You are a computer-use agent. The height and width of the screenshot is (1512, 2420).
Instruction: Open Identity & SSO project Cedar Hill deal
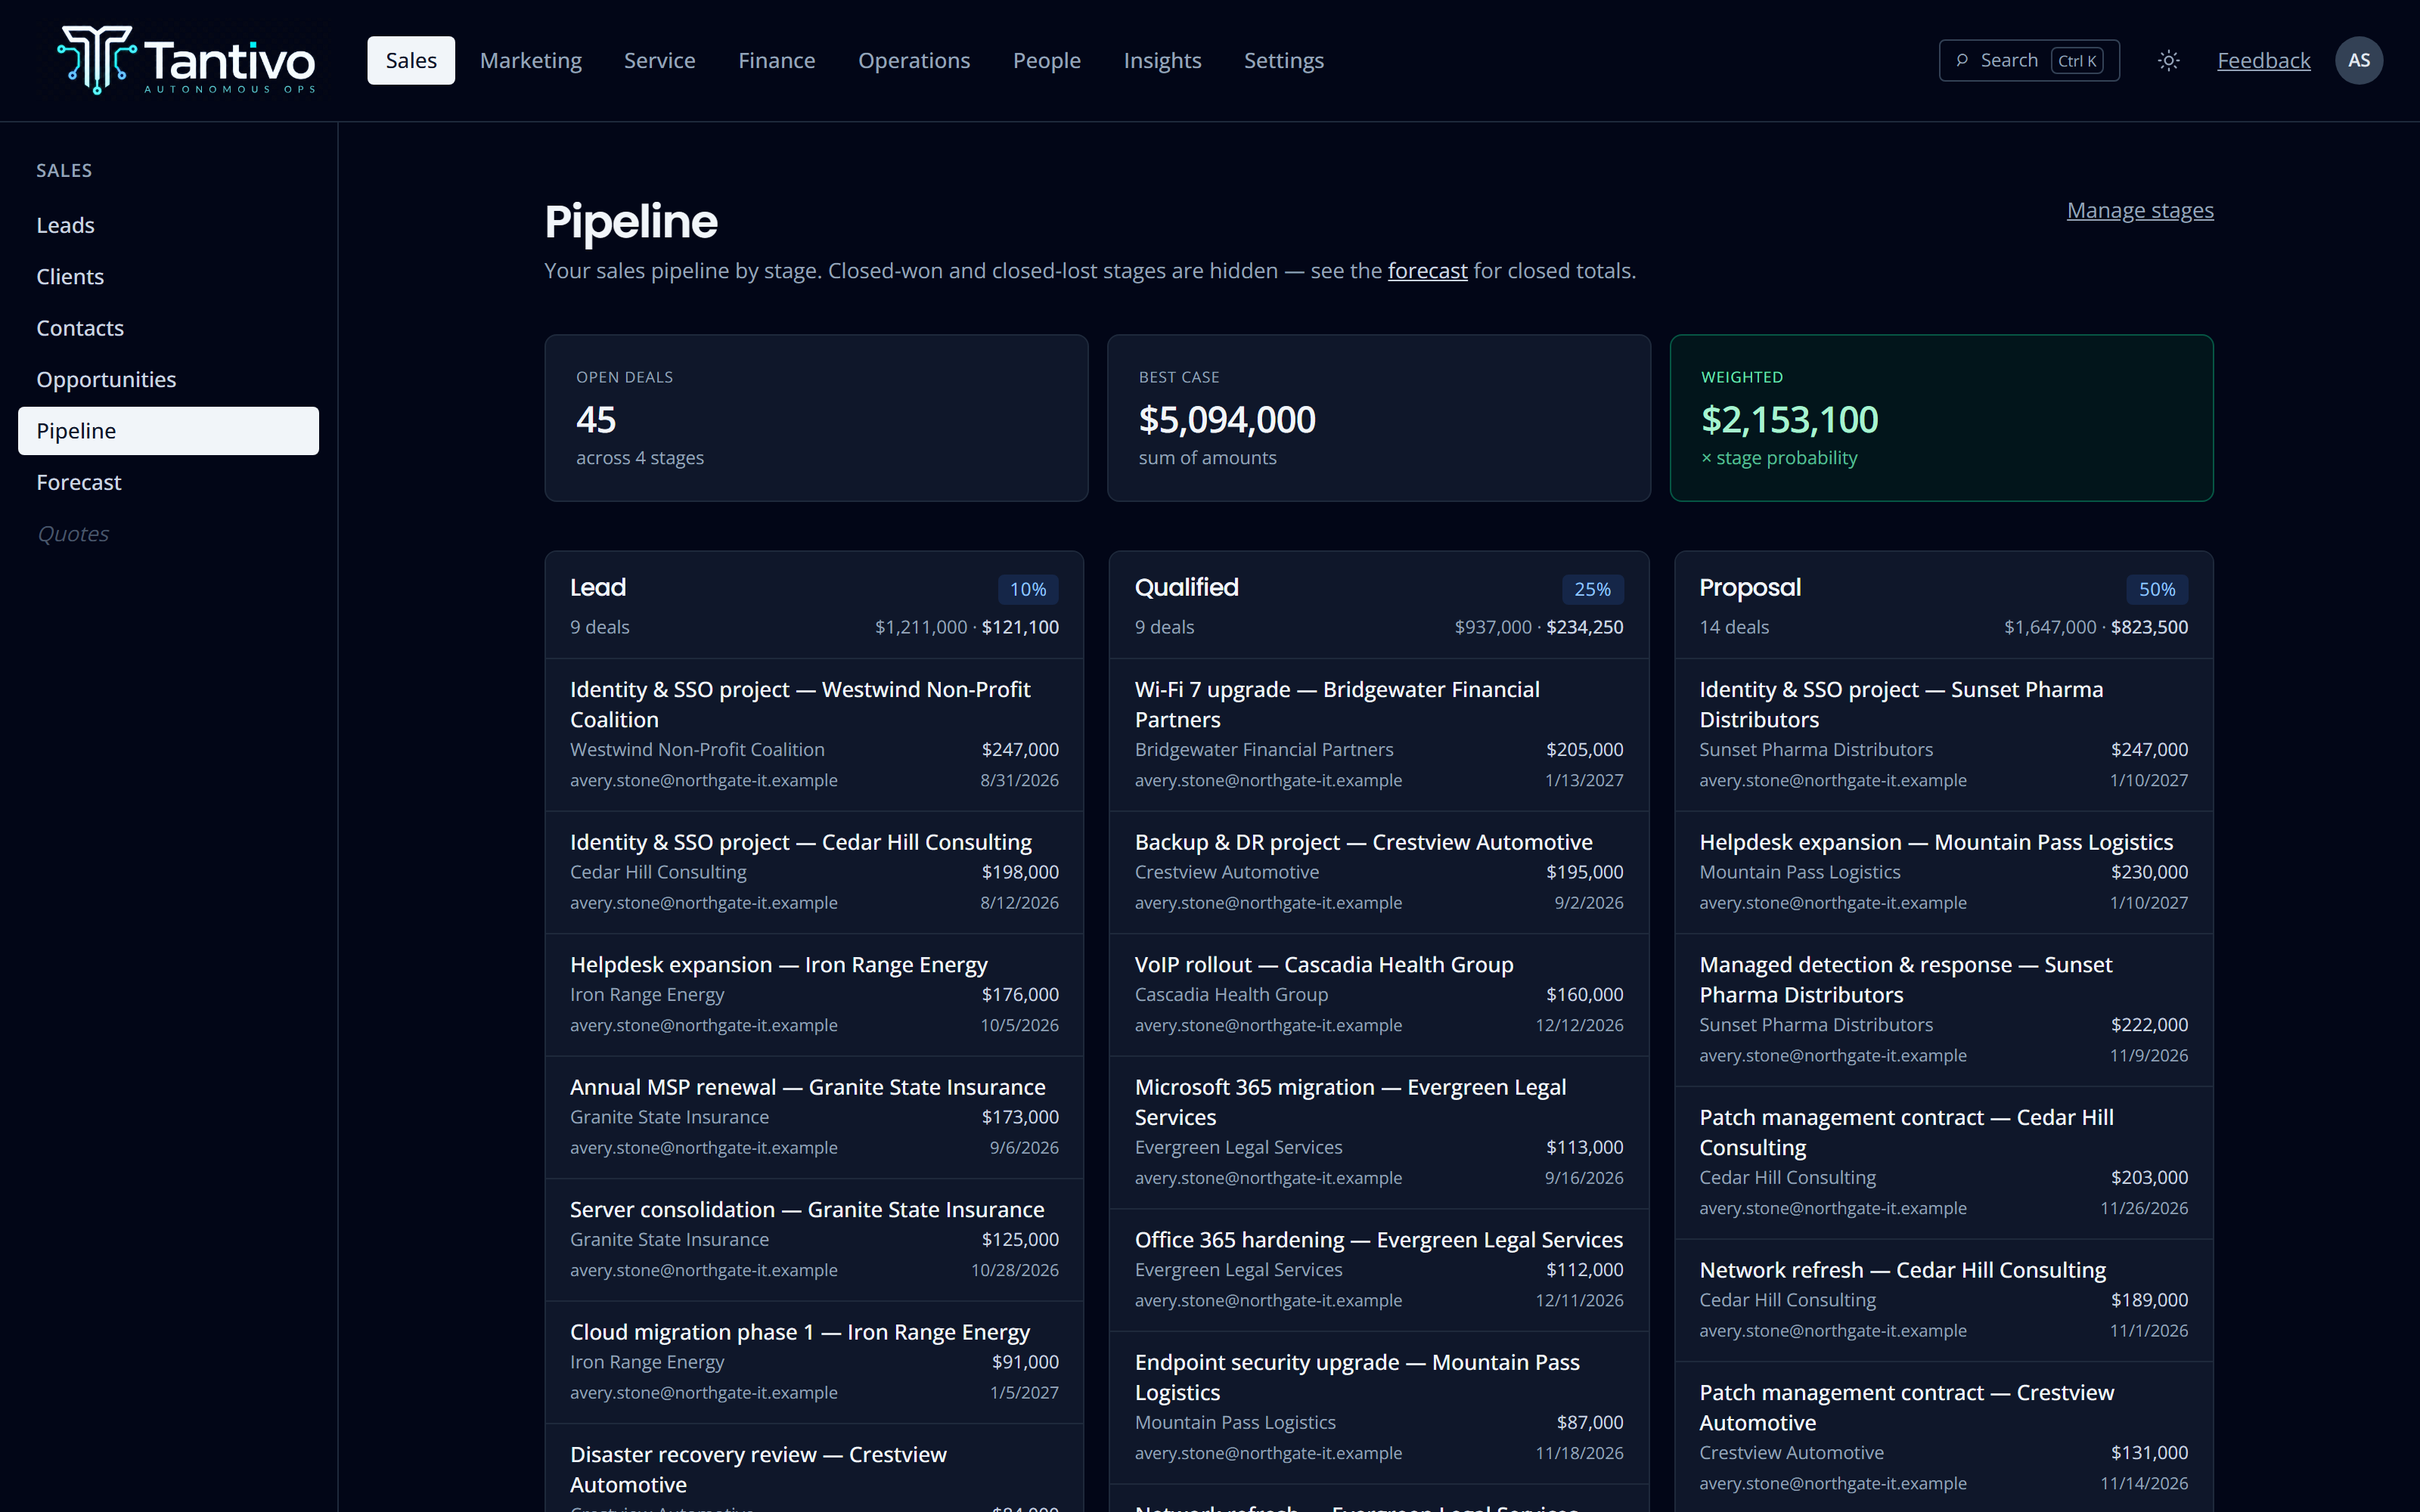click(x=814, y=873)
